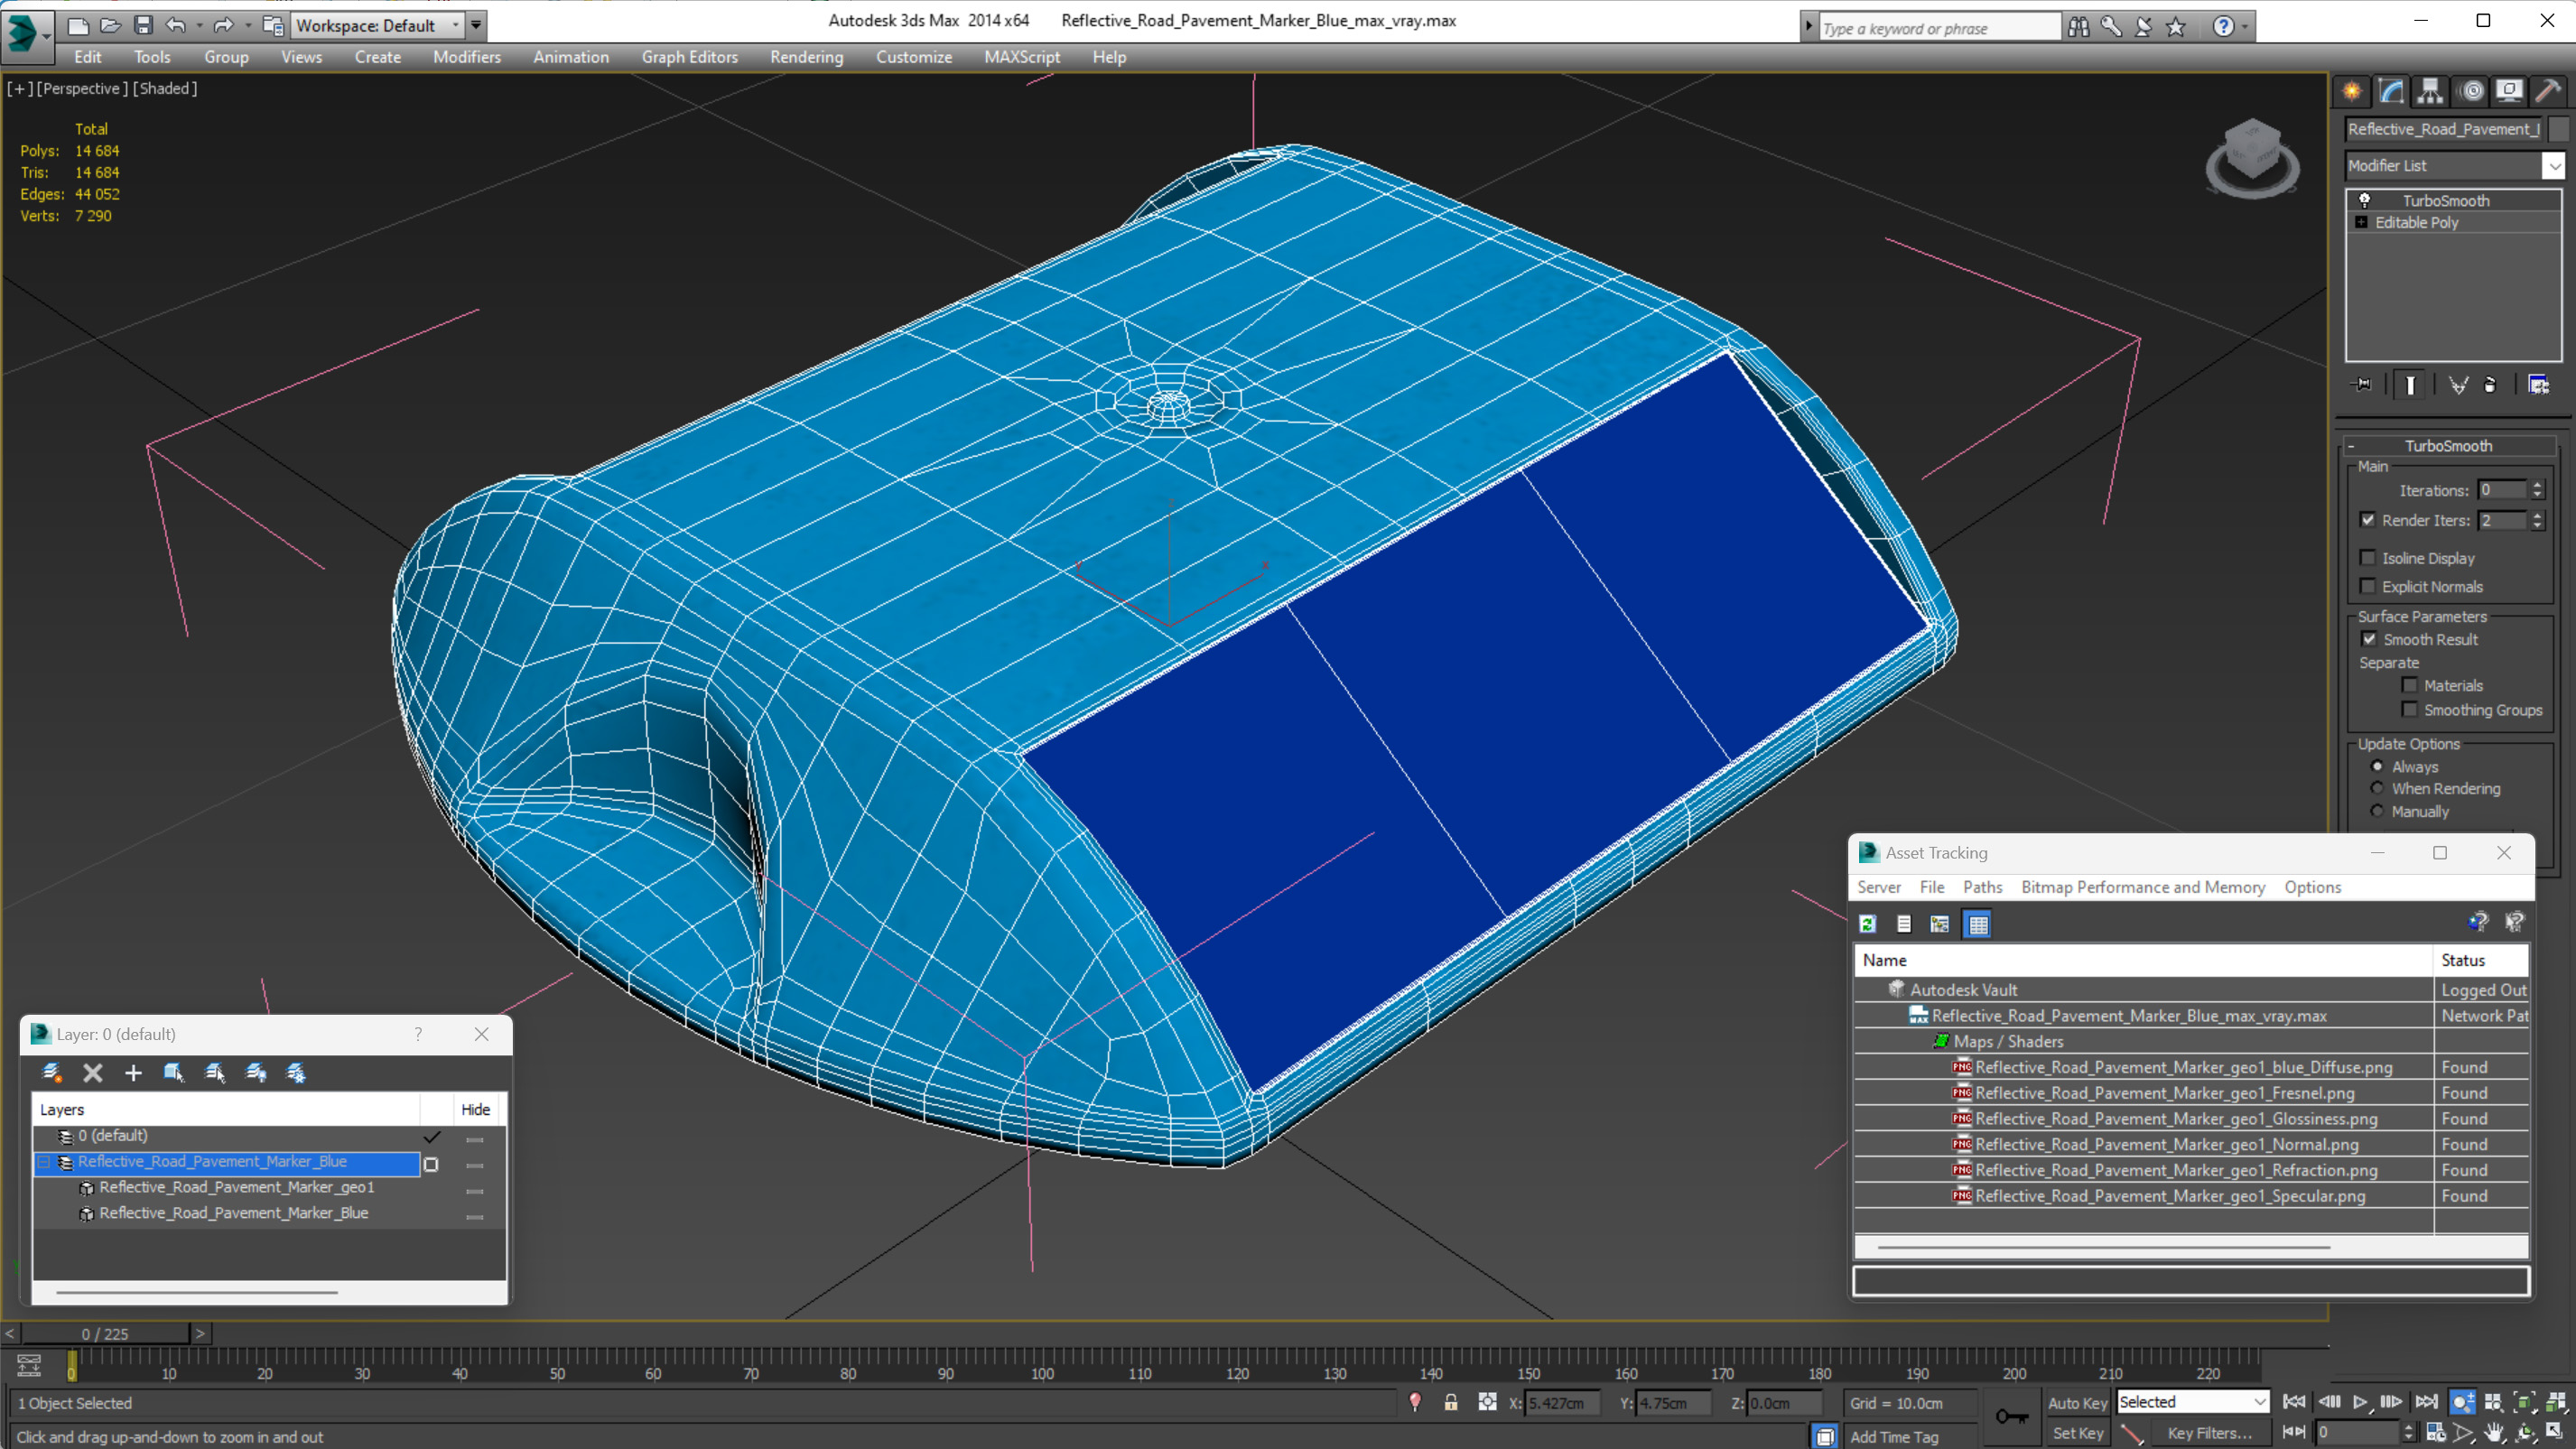2576x1449 pixels.
Task: Click Maximize Viewport Toggle icon
Action: click(2555, 1433)
